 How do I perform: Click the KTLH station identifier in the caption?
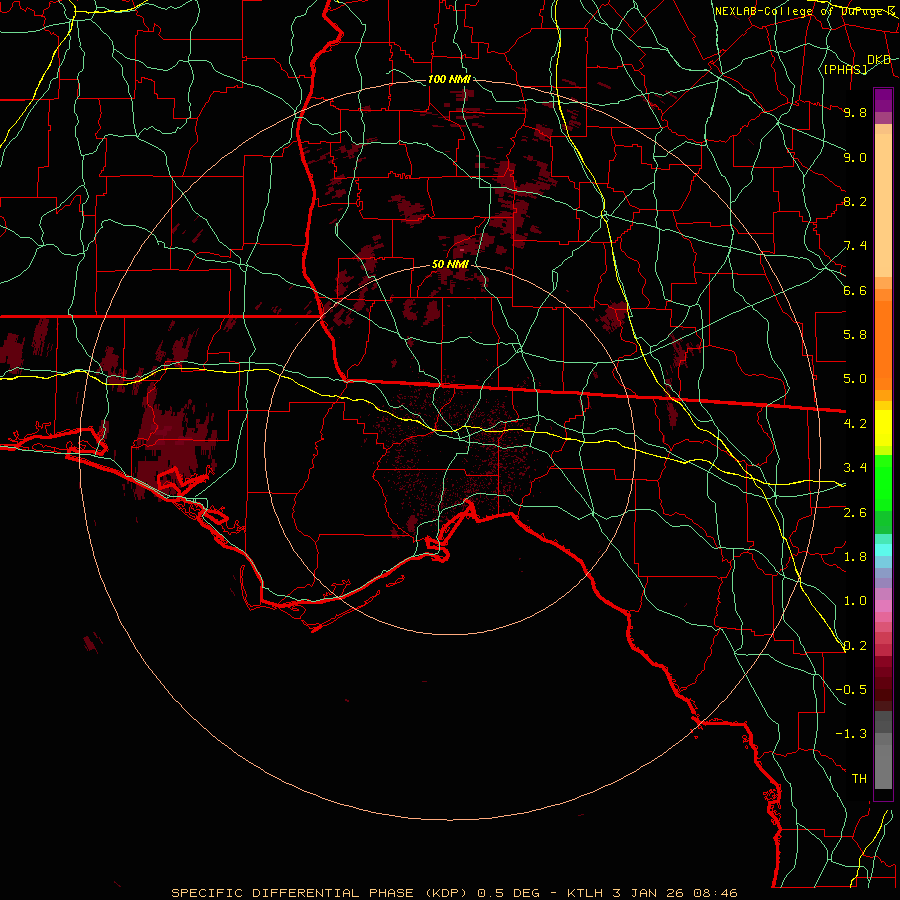click(587, 893)
